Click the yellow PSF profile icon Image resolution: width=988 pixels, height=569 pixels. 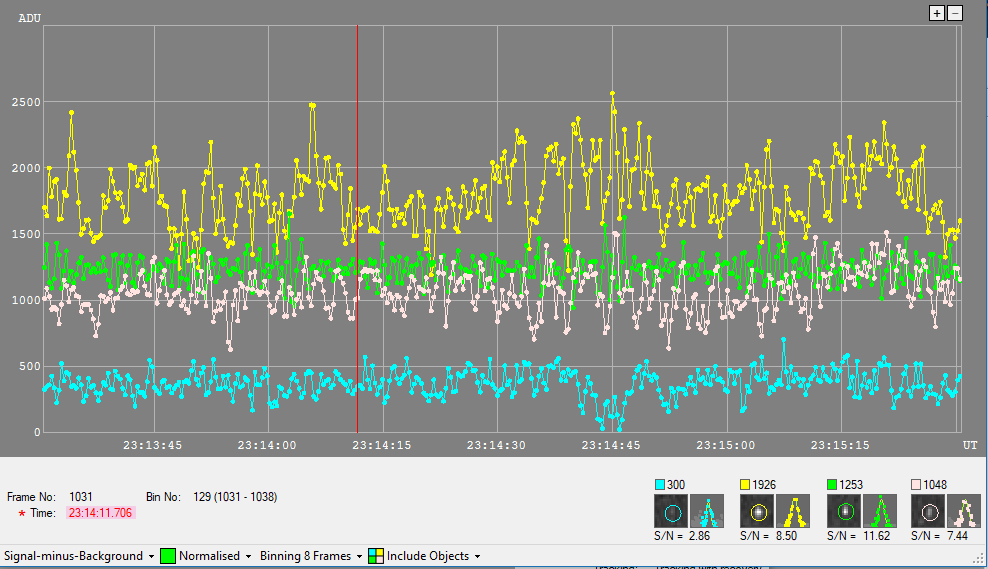[x=793, y=511]
